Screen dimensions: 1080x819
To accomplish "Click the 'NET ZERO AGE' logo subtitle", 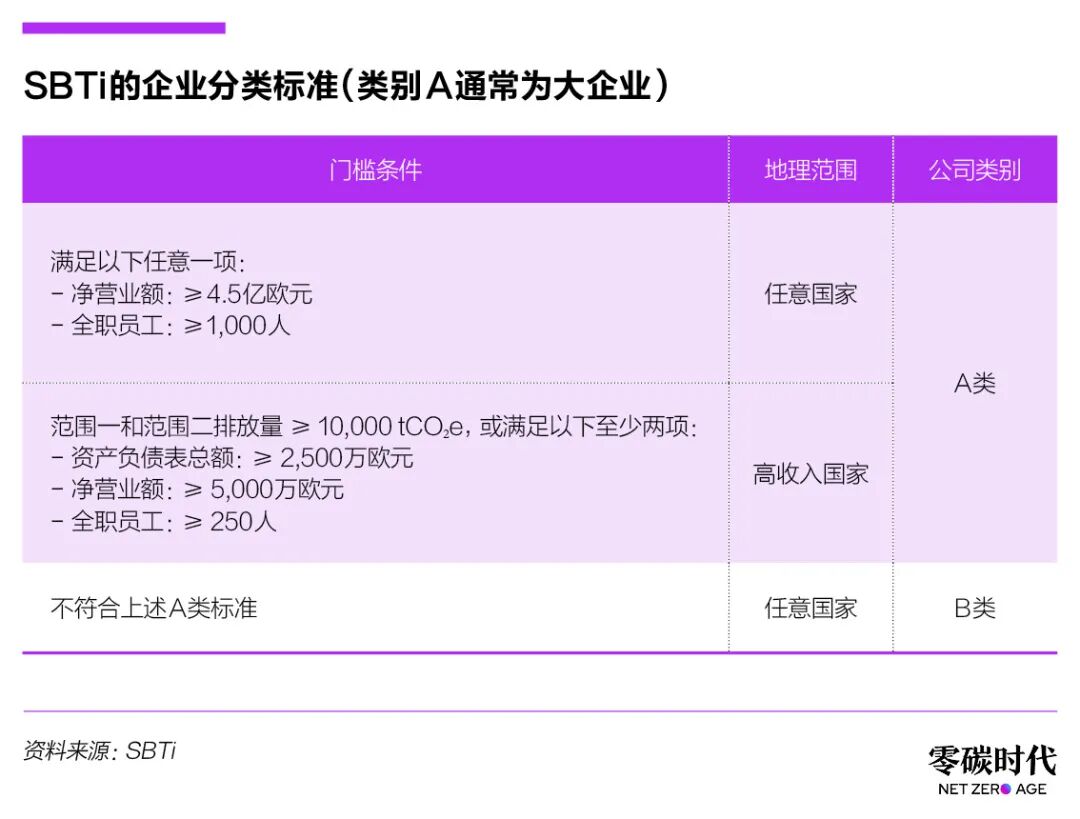I will 992,789.
